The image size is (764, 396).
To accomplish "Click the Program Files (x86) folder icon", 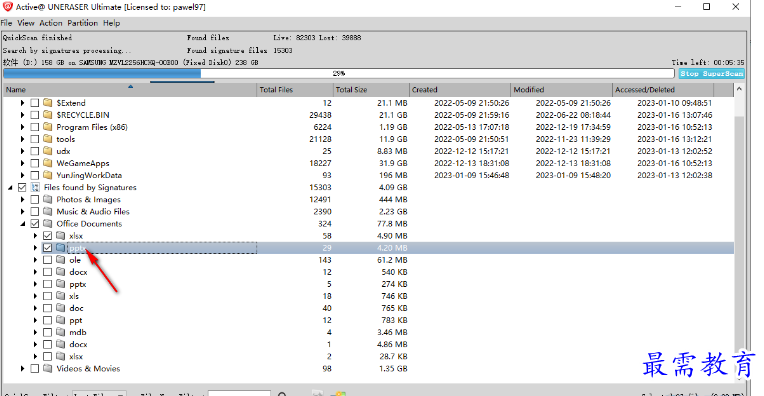I will click(x=47, y=127).
